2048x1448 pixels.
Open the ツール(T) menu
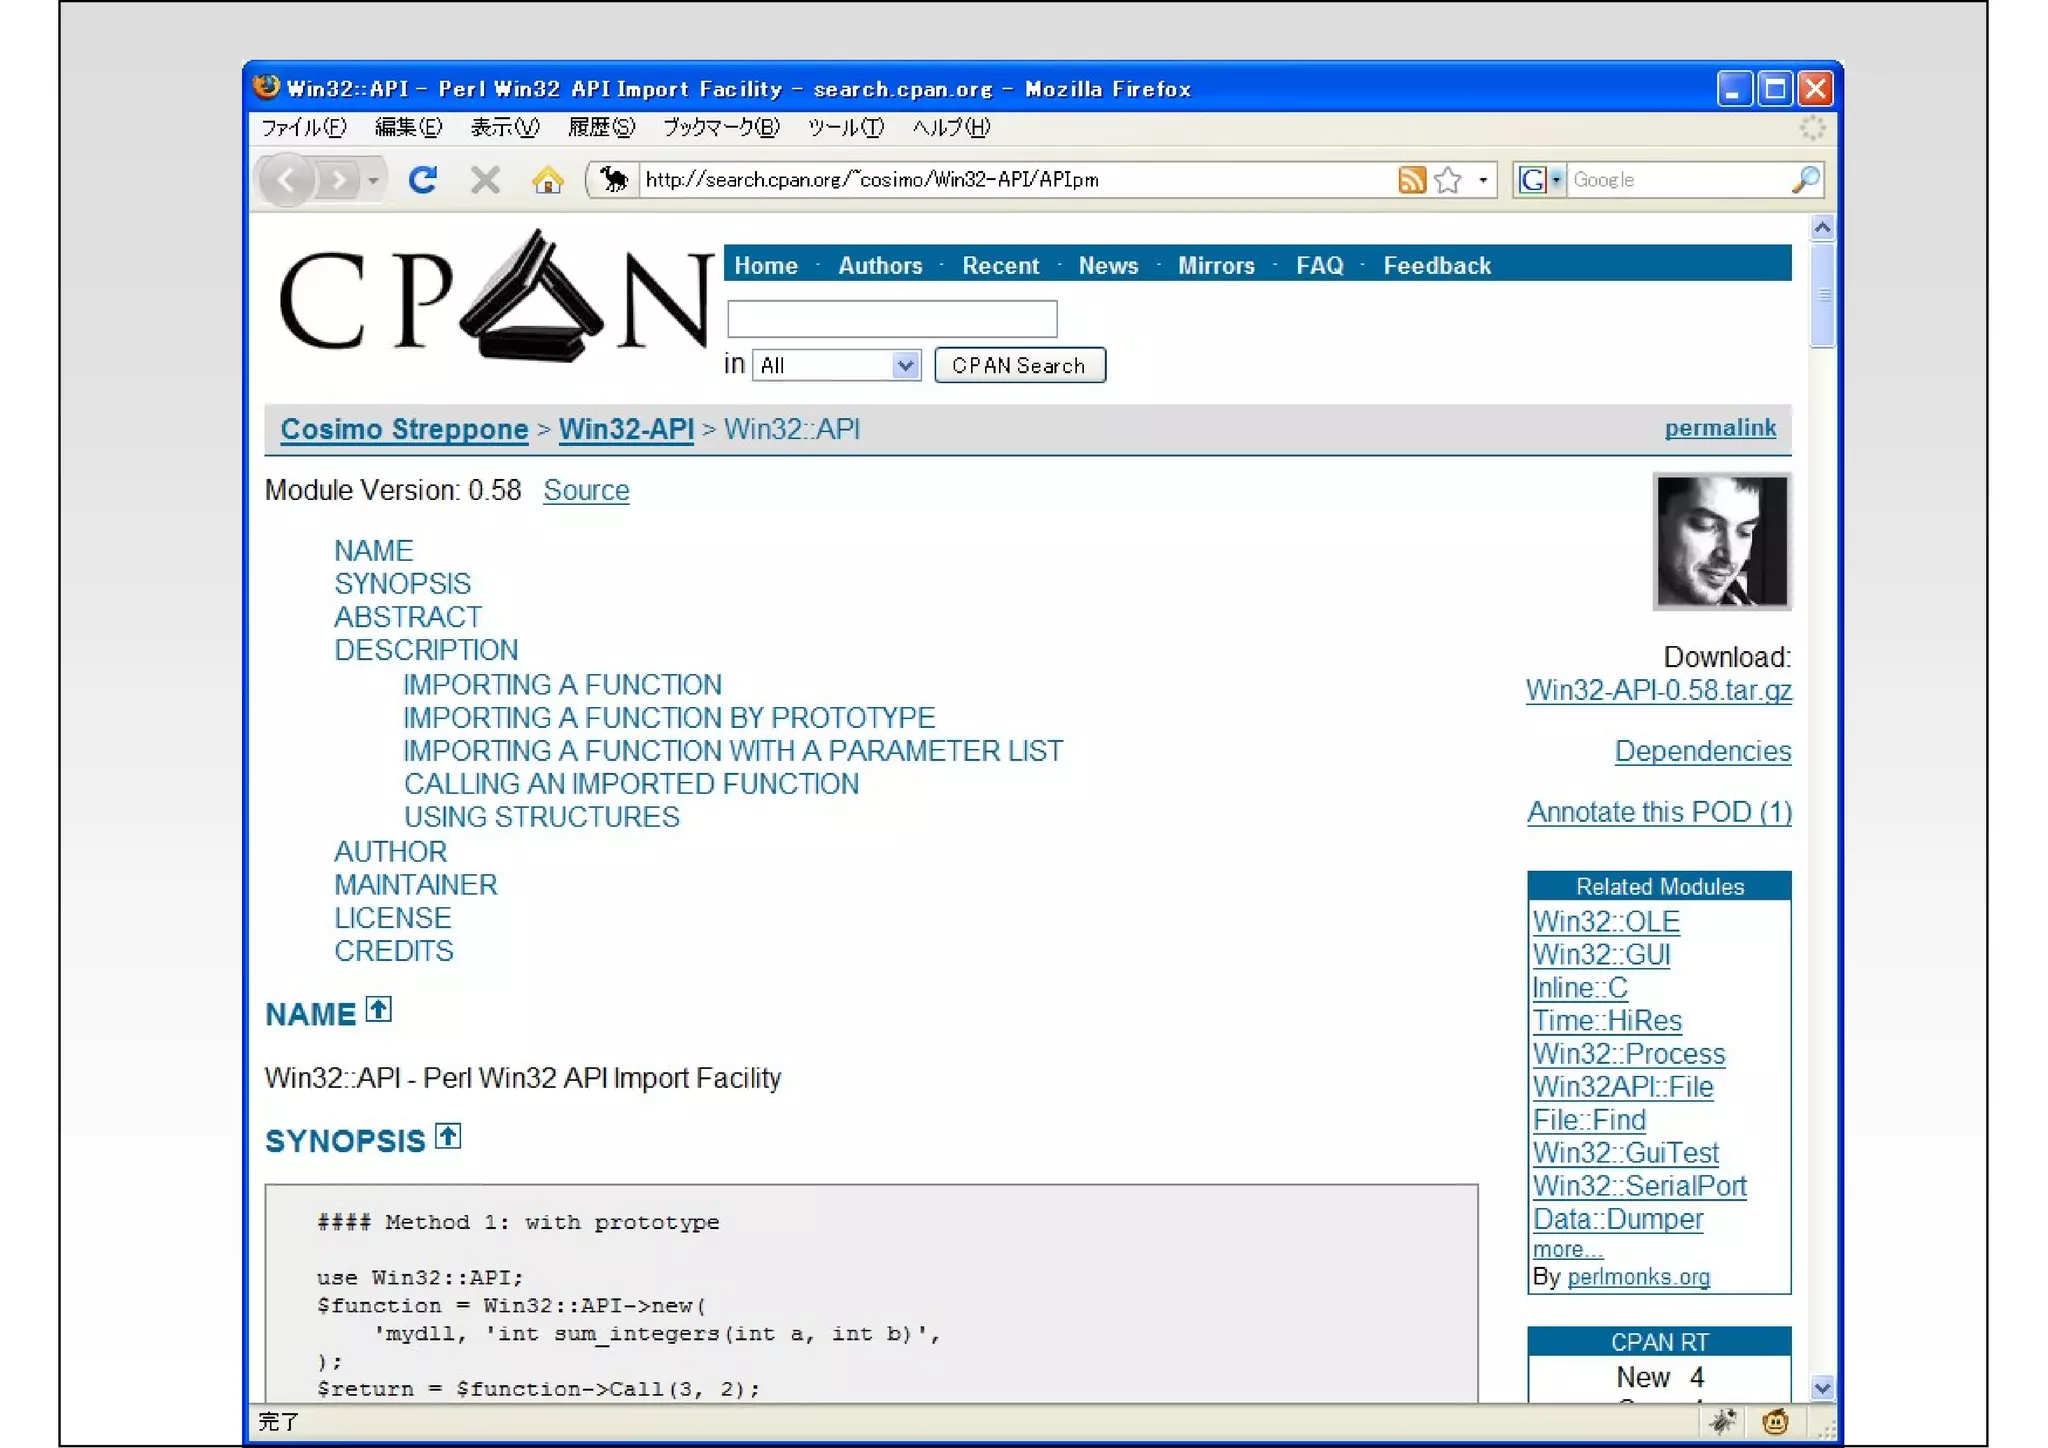coord(846,128)
